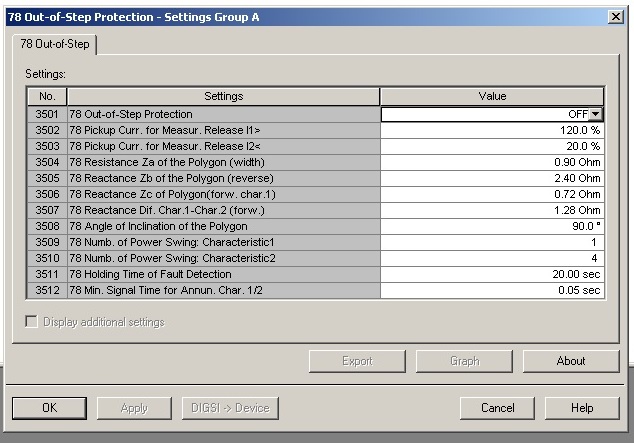Screen dimensions: 634x443
Task: Click the 20.00 sec holding time value
Action: [x=492, y=274]
